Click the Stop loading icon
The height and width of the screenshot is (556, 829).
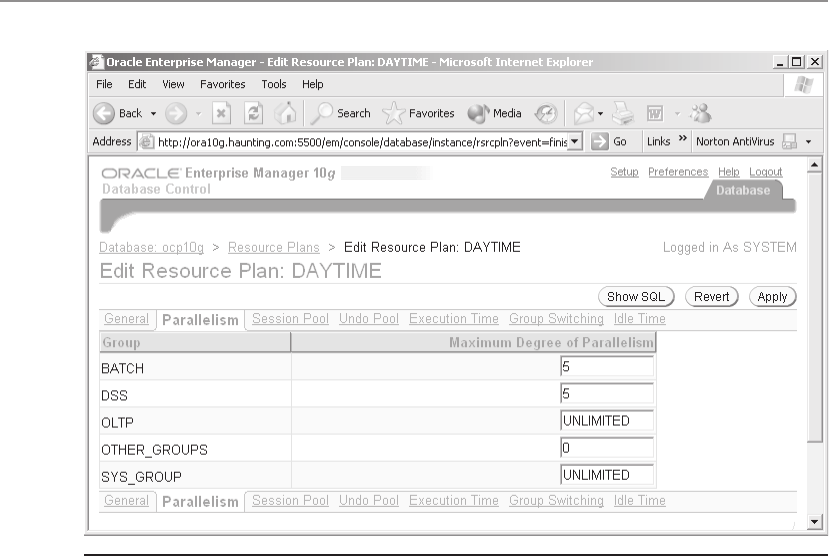(x=221, y=113)
